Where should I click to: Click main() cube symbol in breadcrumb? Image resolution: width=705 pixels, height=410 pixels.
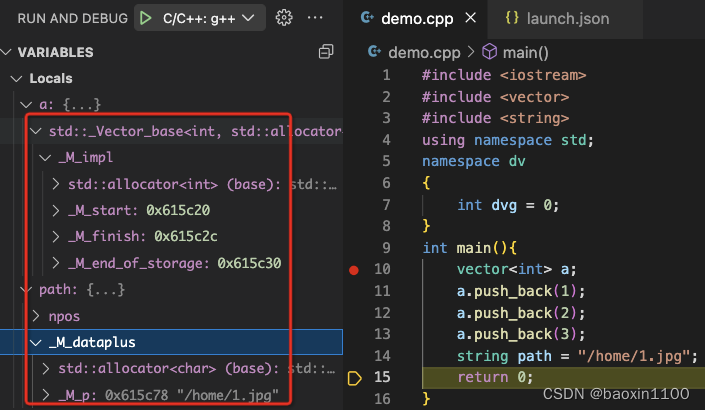pyautogui.click(x=489, y=52)
